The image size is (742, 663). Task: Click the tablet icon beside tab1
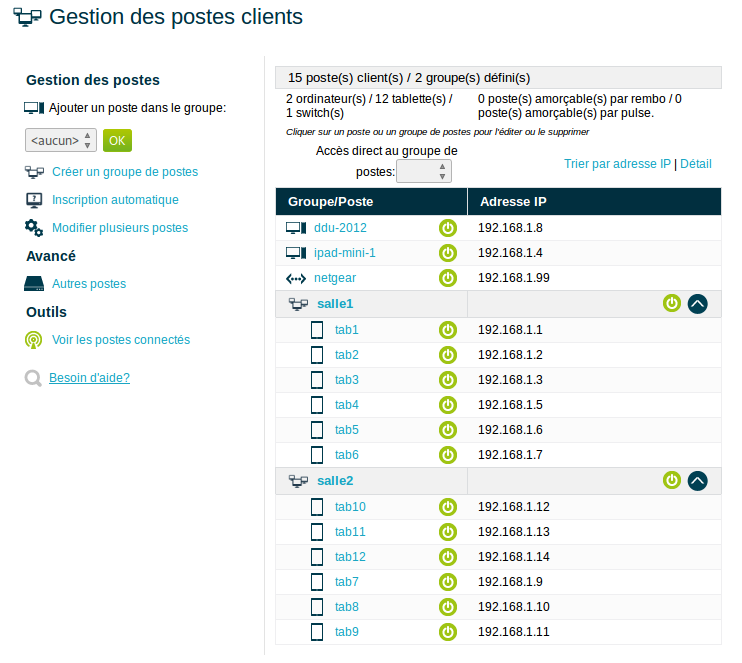317,330
